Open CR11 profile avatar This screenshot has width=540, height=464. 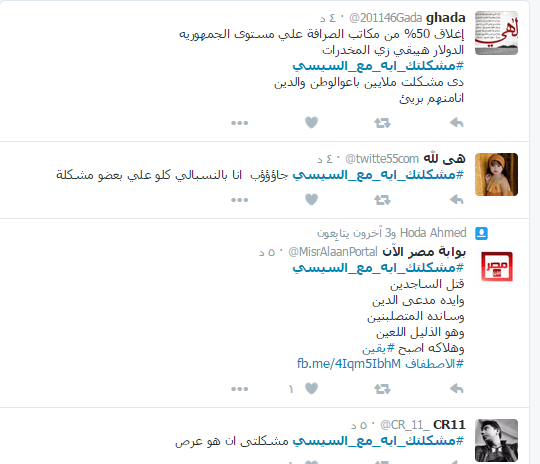coord(496,440)
